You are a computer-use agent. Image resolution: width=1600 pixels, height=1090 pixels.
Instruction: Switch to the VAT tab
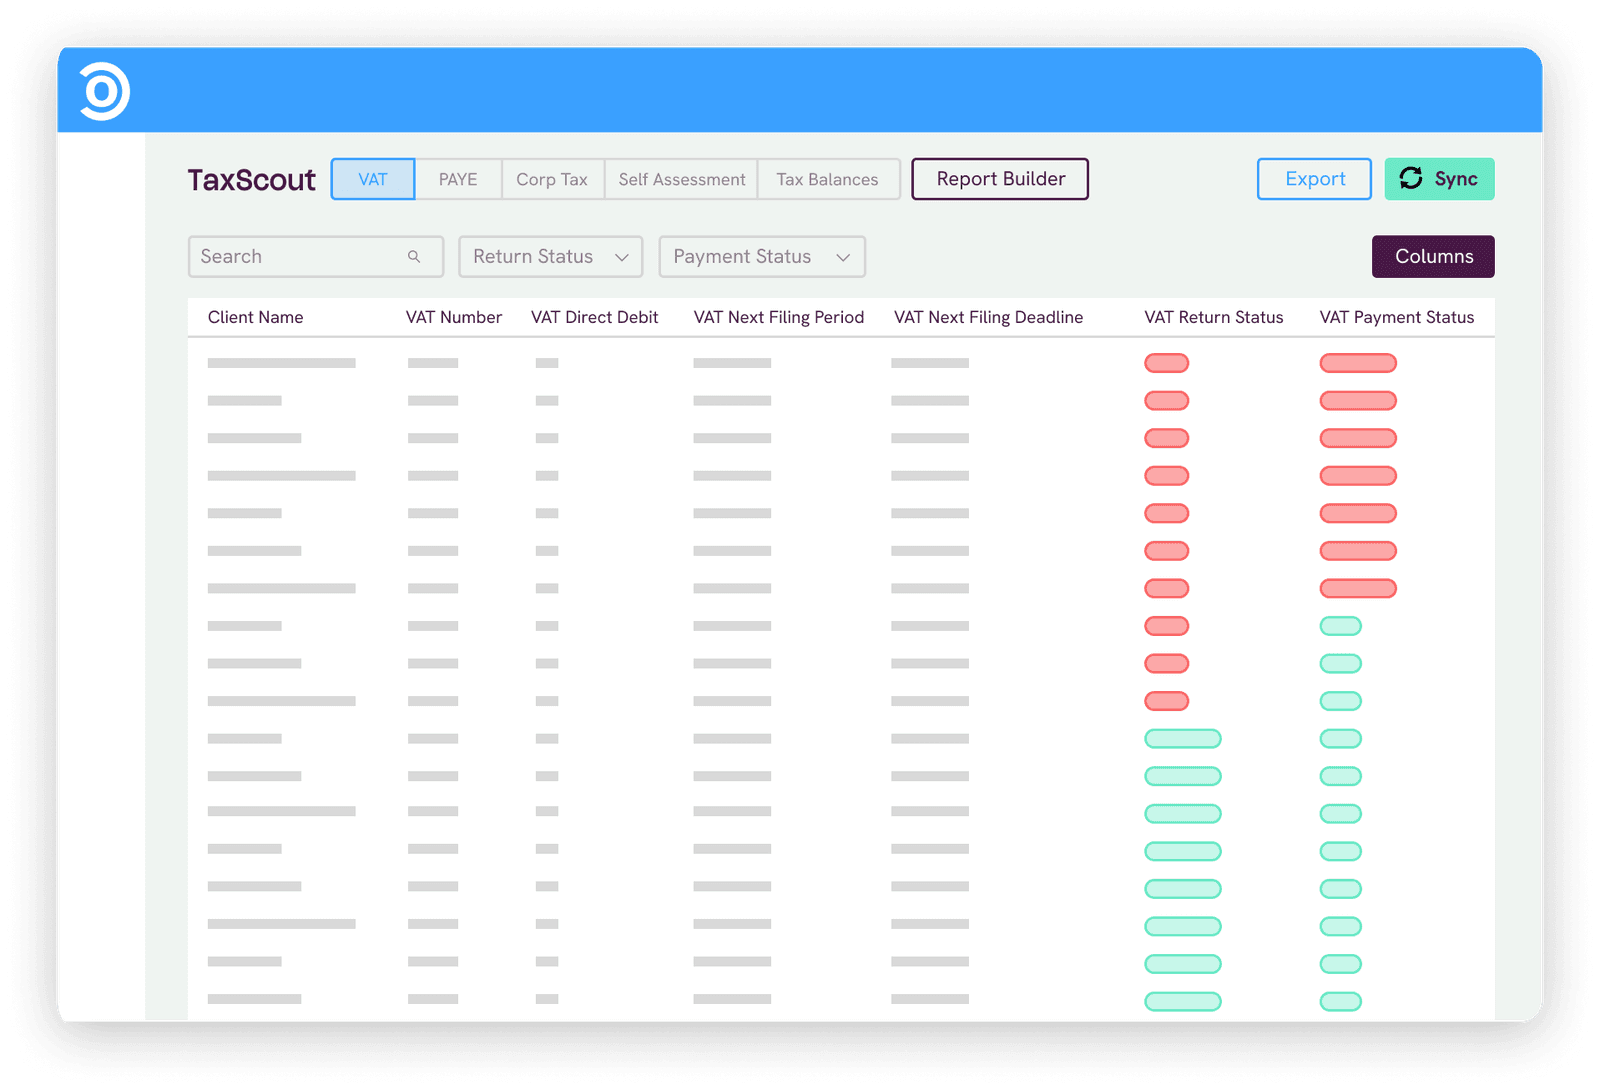pyautogui.click(x=373, y=179)
